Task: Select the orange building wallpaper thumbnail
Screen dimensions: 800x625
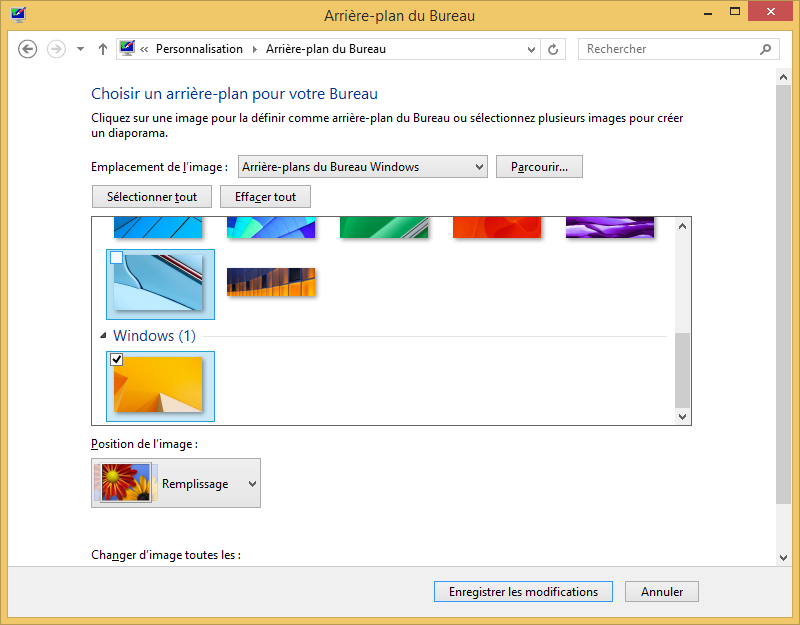Action: point(271,282)
